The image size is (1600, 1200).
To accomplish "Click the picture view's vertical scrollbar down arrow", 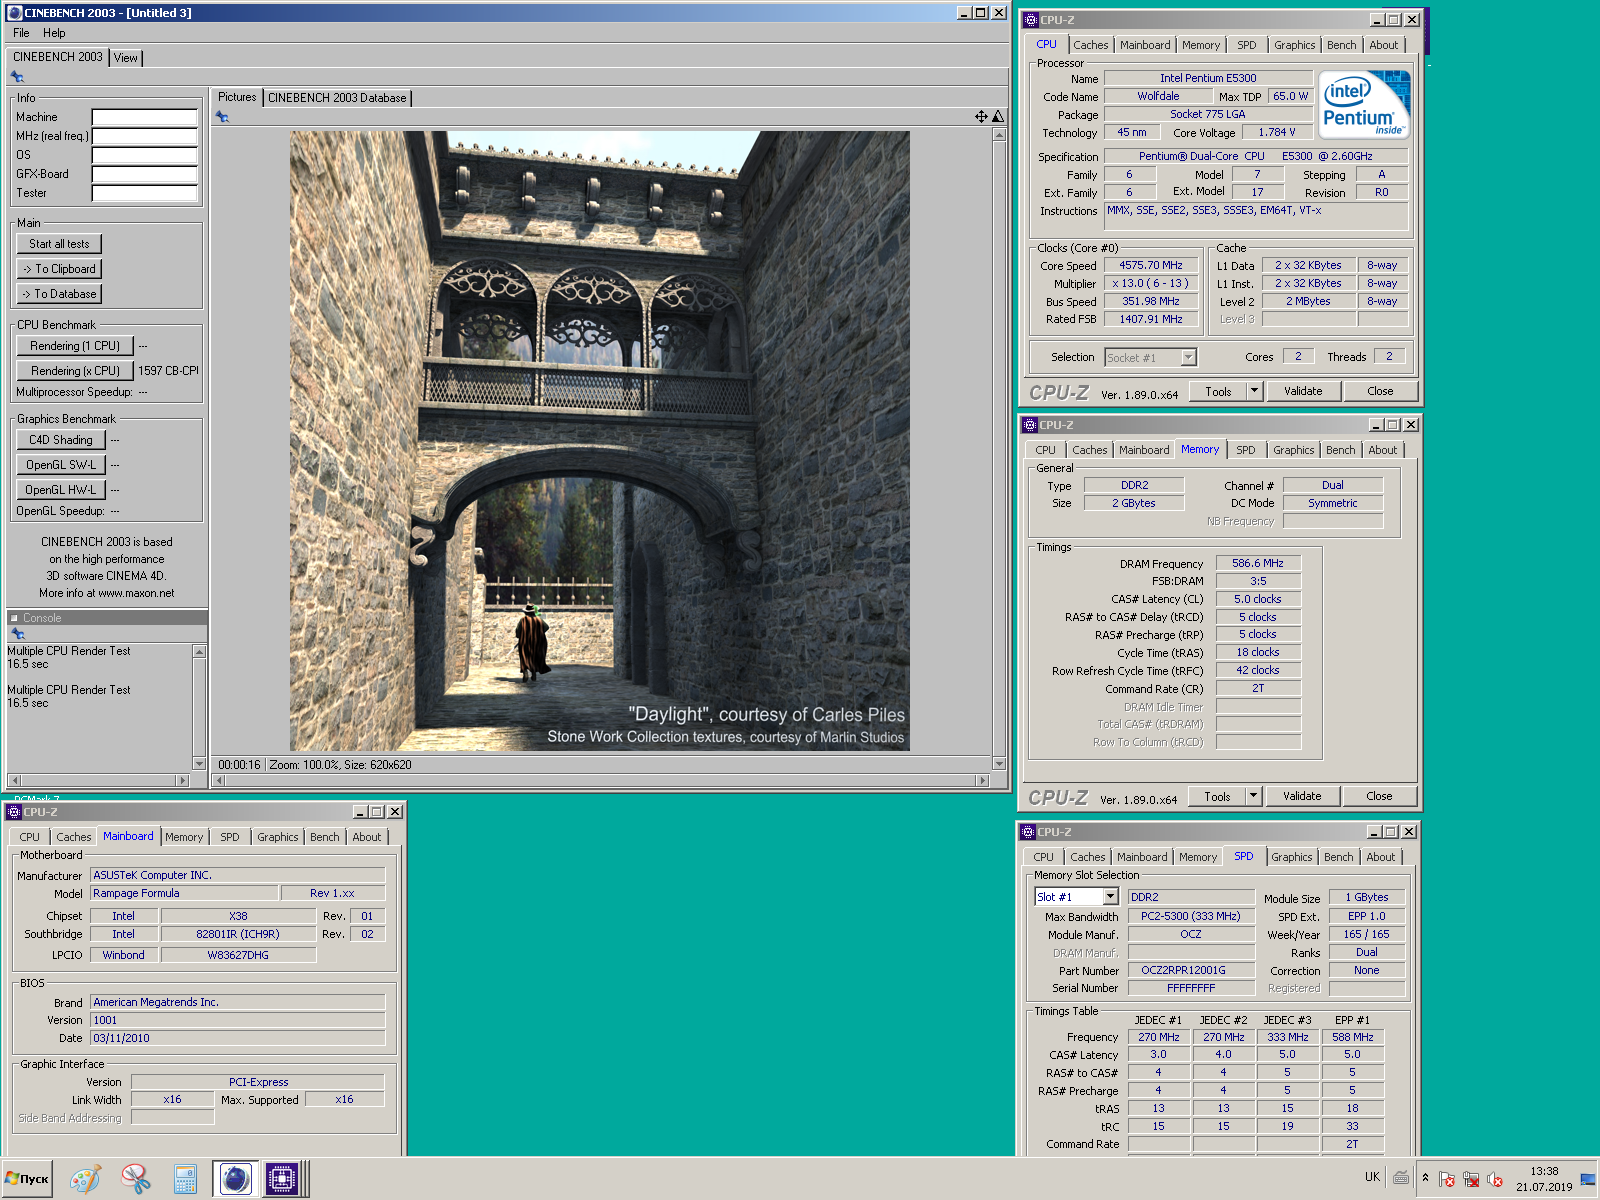I will click(x=998, y=763).
